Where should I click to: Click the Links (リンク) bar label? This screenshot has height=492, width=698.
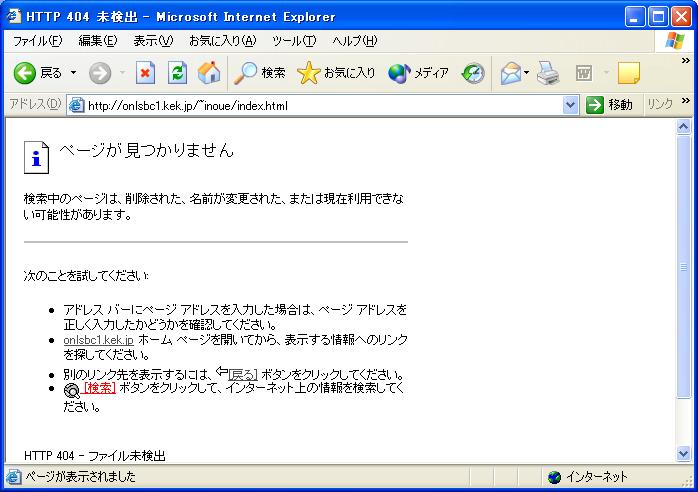[x=660, y=105]
